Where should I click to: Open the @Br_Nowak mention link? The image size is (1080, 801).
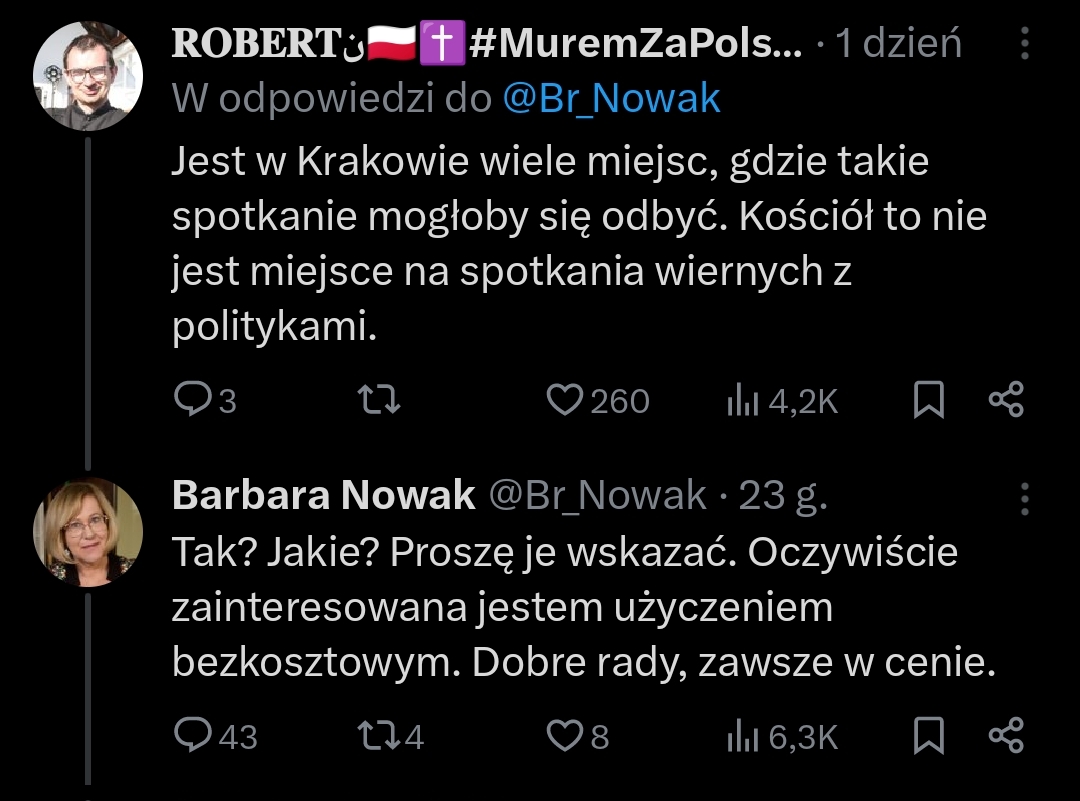[610, 98]
